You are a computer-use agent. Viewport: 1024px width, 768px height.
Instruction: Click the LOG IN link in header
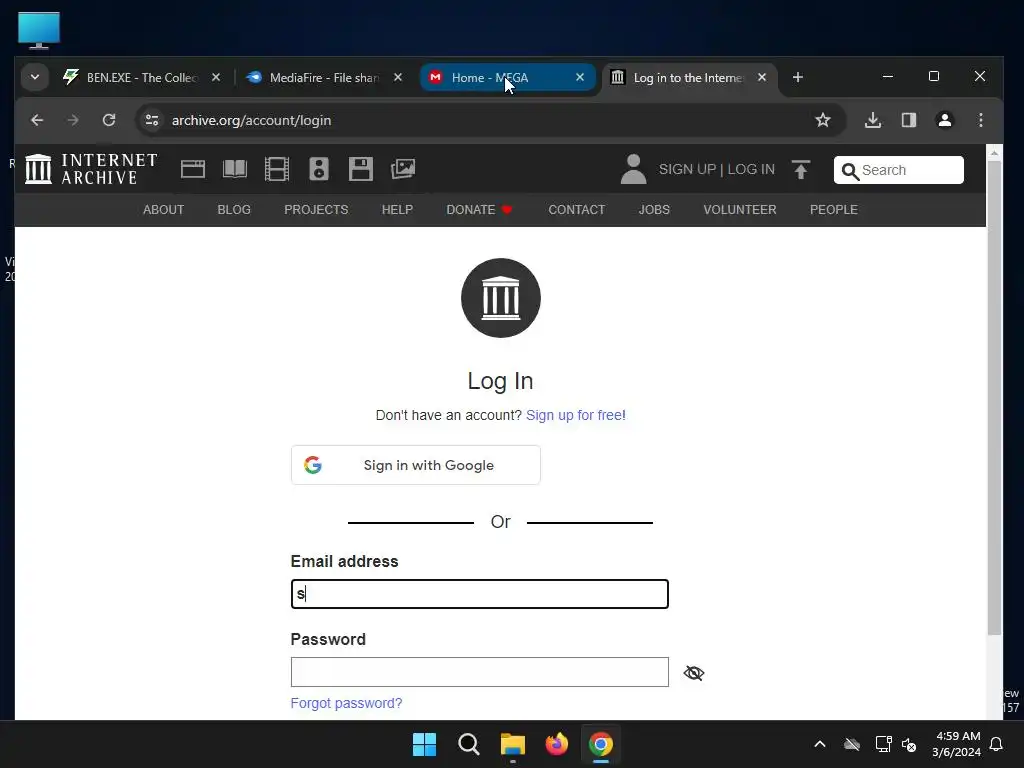click(751, 169)
